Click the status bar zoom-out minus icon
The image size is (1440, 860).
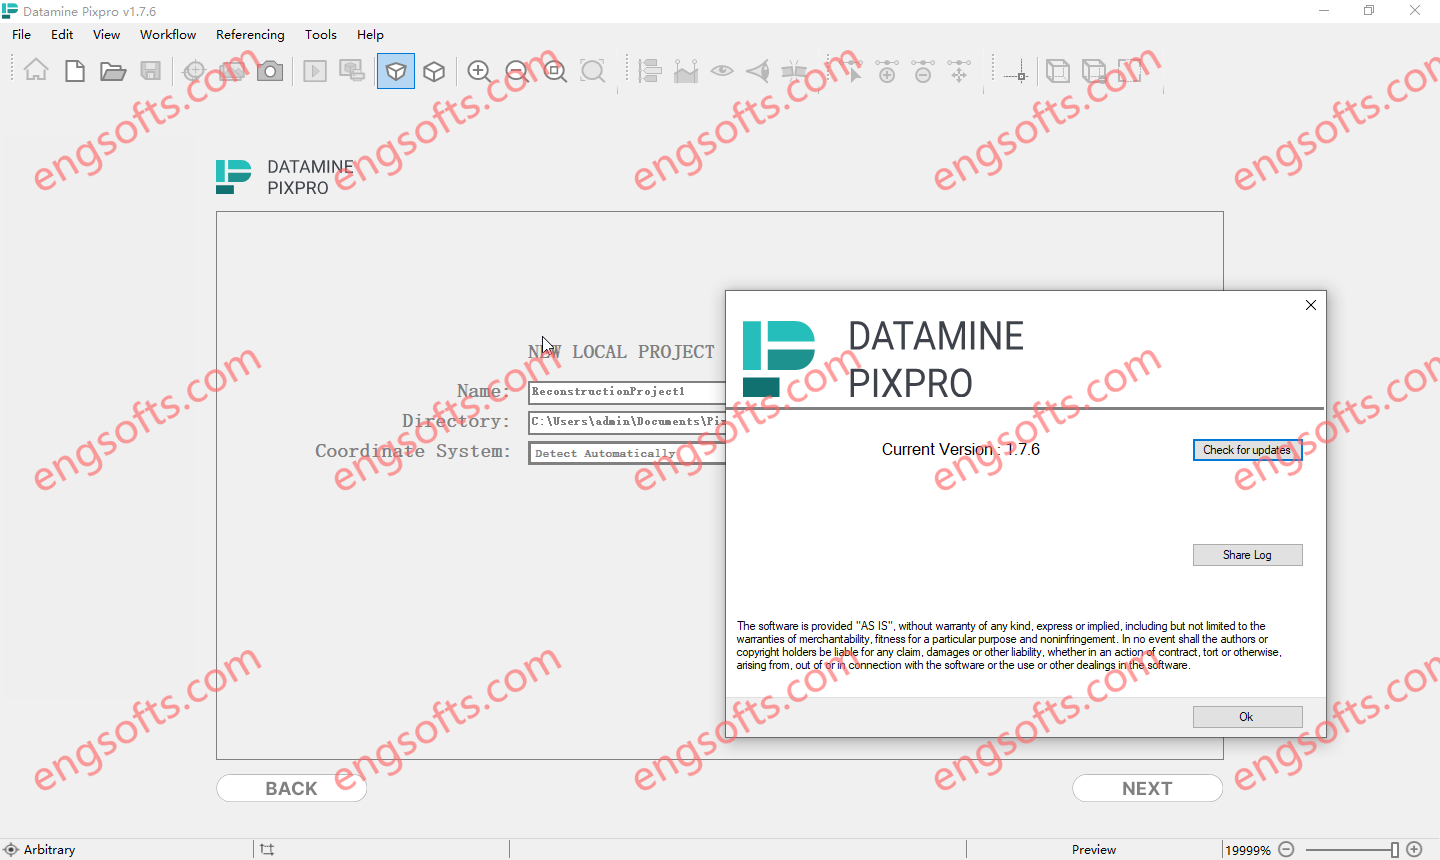(x=1287, y=849)
